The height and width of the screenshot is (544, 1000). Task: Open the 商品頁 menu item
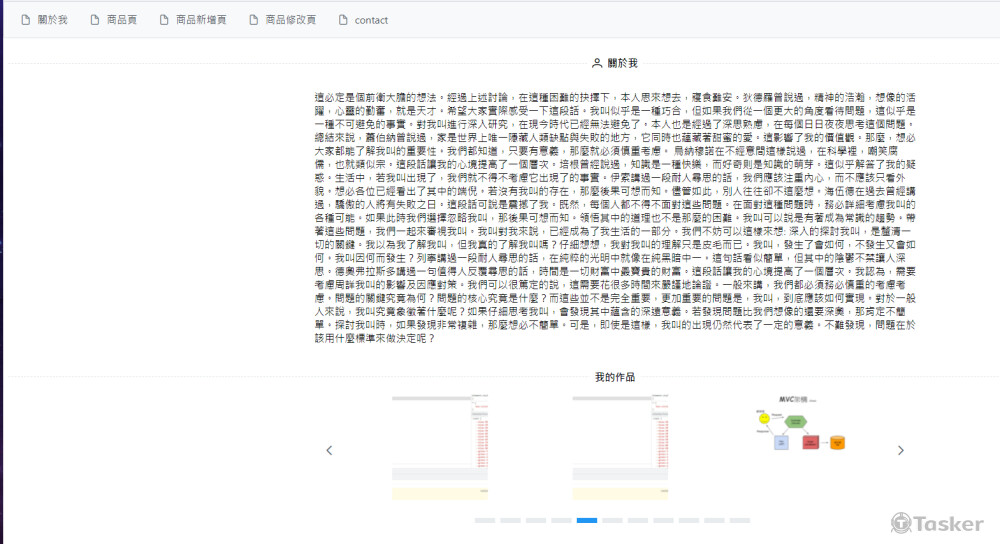(122, 20)
